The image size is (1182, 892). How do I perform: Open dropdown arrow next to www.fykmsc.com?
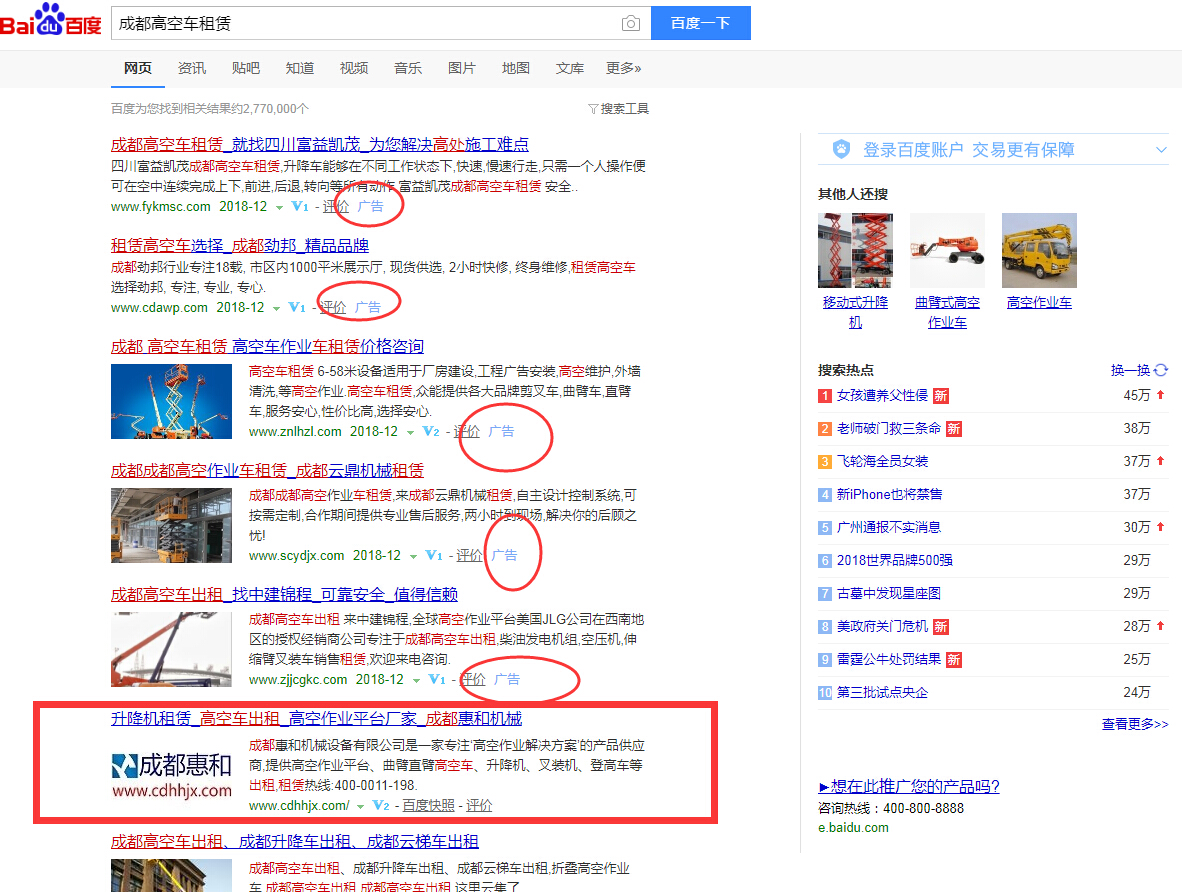coord(279,207)
